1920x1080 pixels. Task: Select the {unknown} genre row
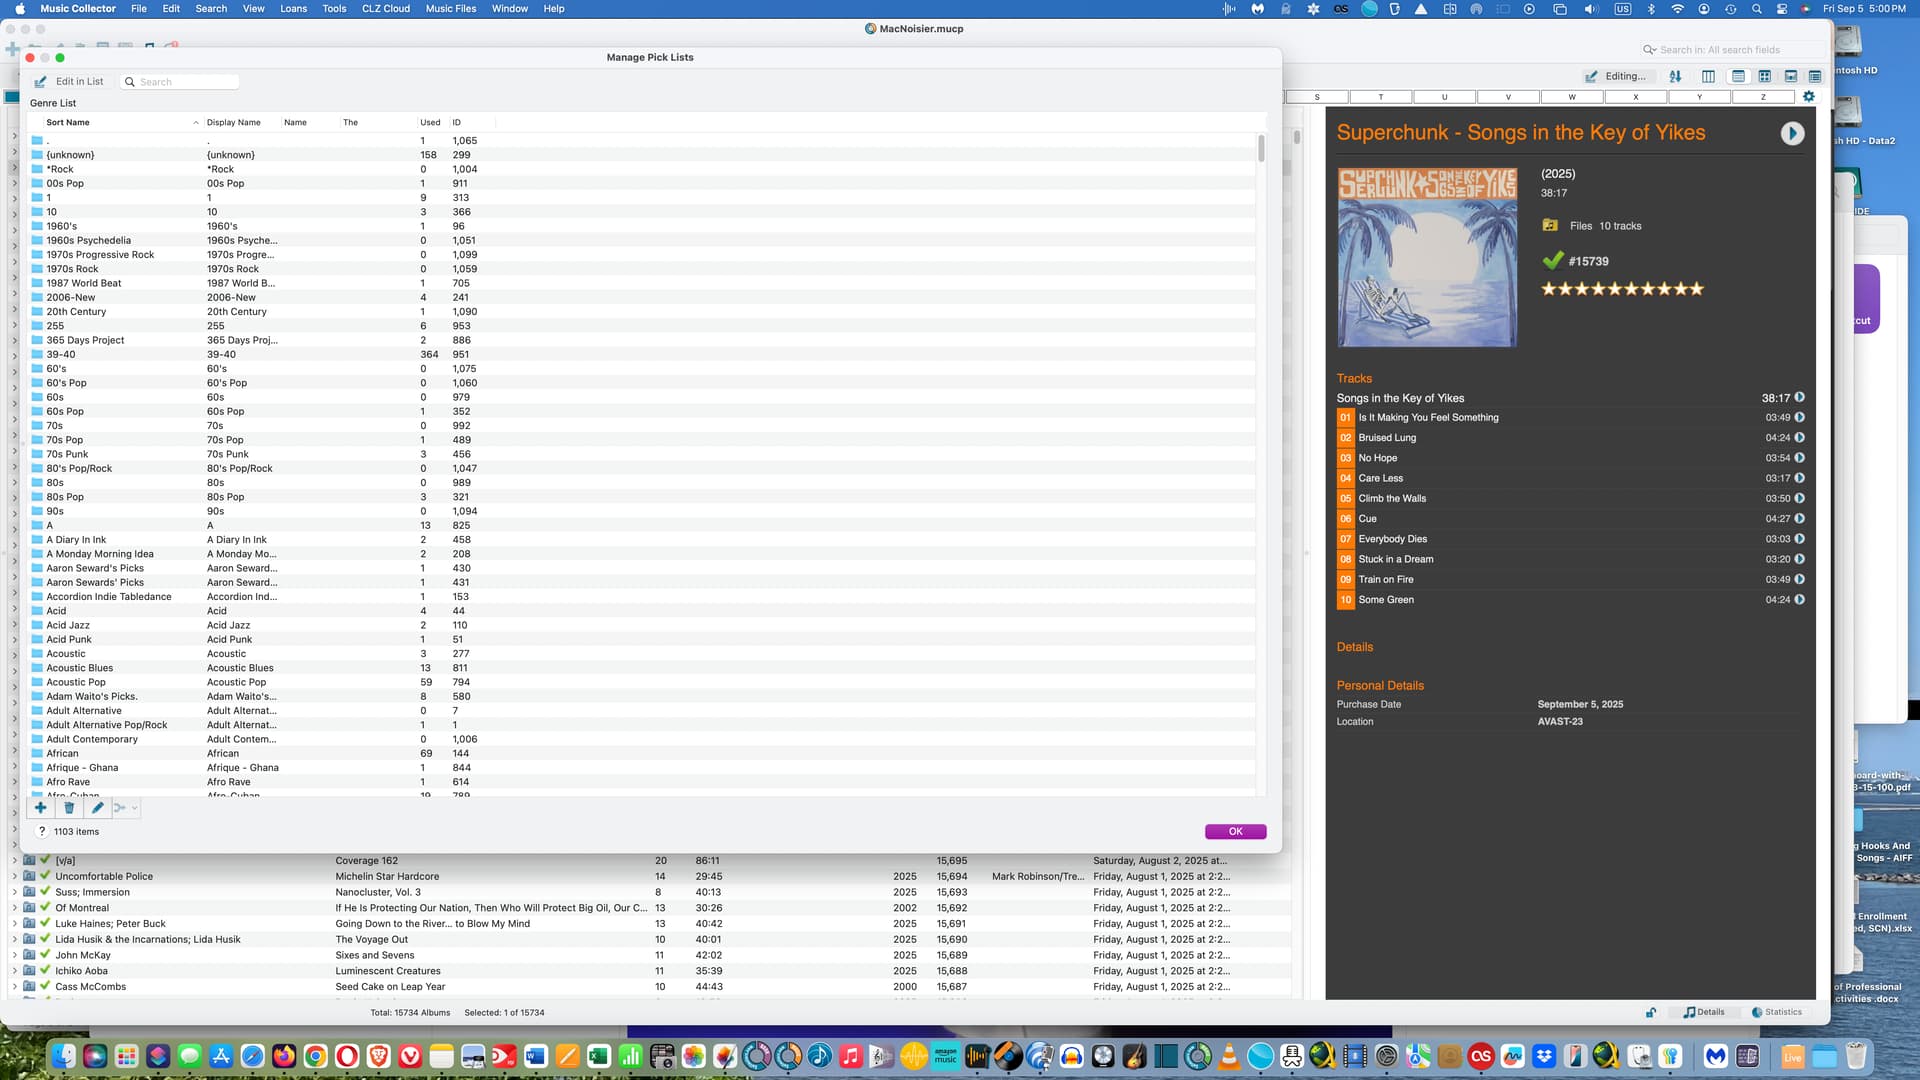pyautogui.click(x=640, y=155)
